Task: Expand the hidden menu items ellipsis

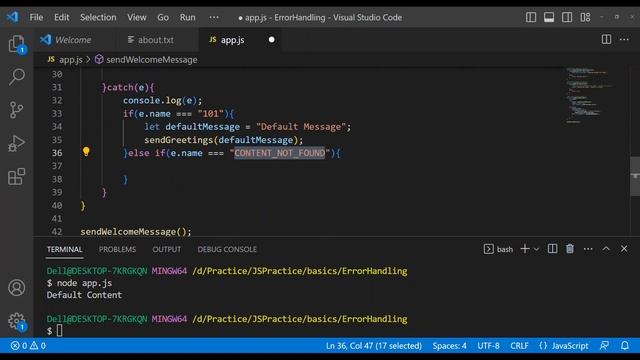Action: click(x=214, y=17)
